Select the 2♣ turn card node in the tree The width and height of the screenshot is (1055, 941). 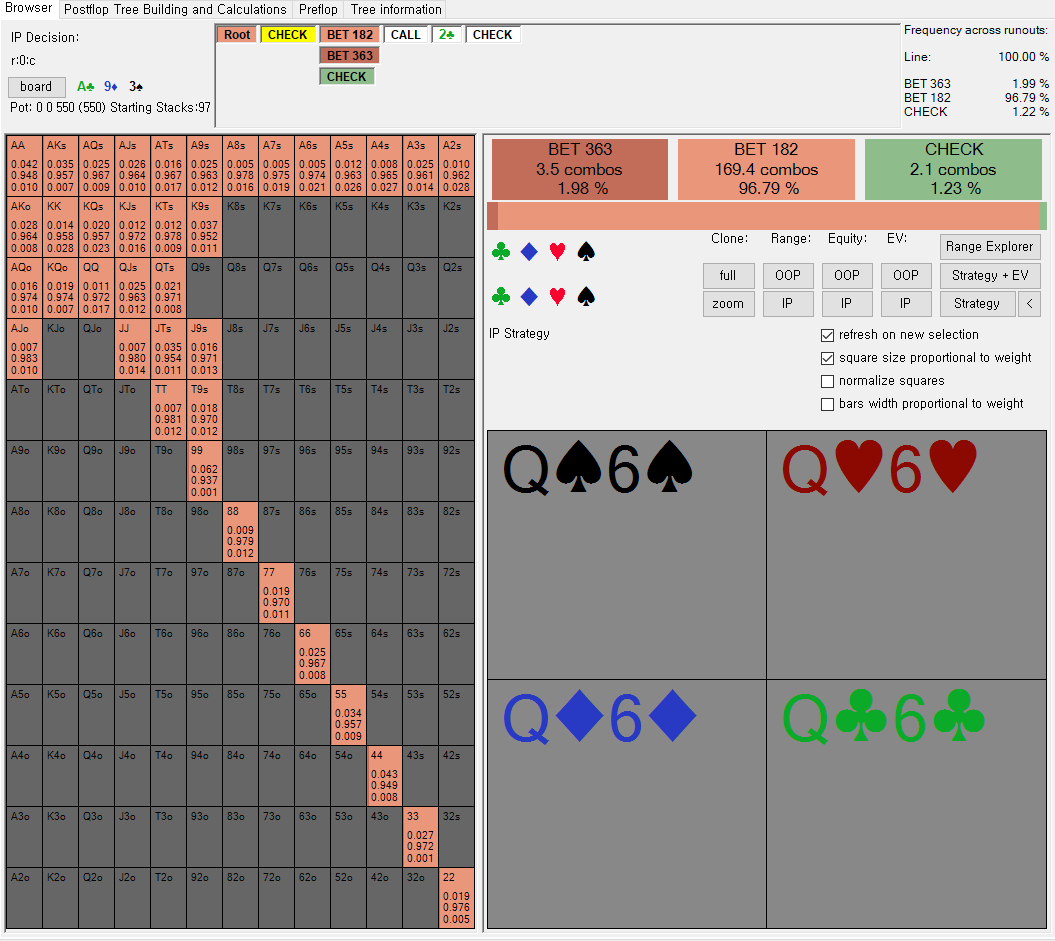(447, 34)
